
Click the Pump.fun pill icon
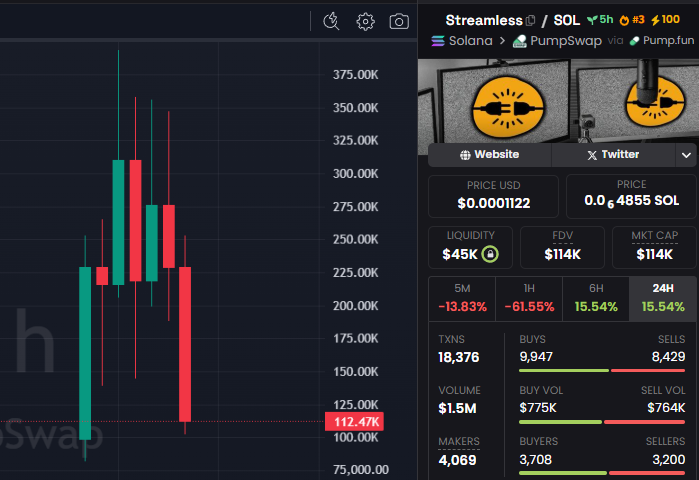pos(634,41)
